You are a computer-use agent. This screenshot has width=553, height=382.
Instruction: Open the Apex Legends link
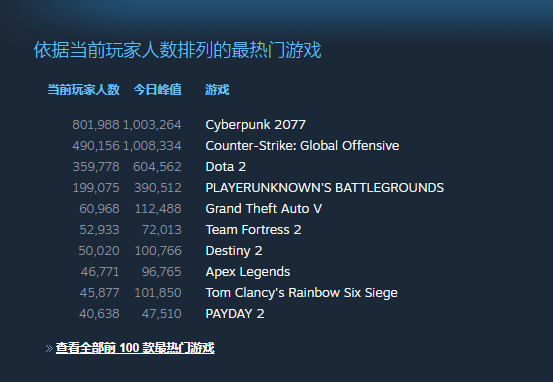click(x=248, y=272)
